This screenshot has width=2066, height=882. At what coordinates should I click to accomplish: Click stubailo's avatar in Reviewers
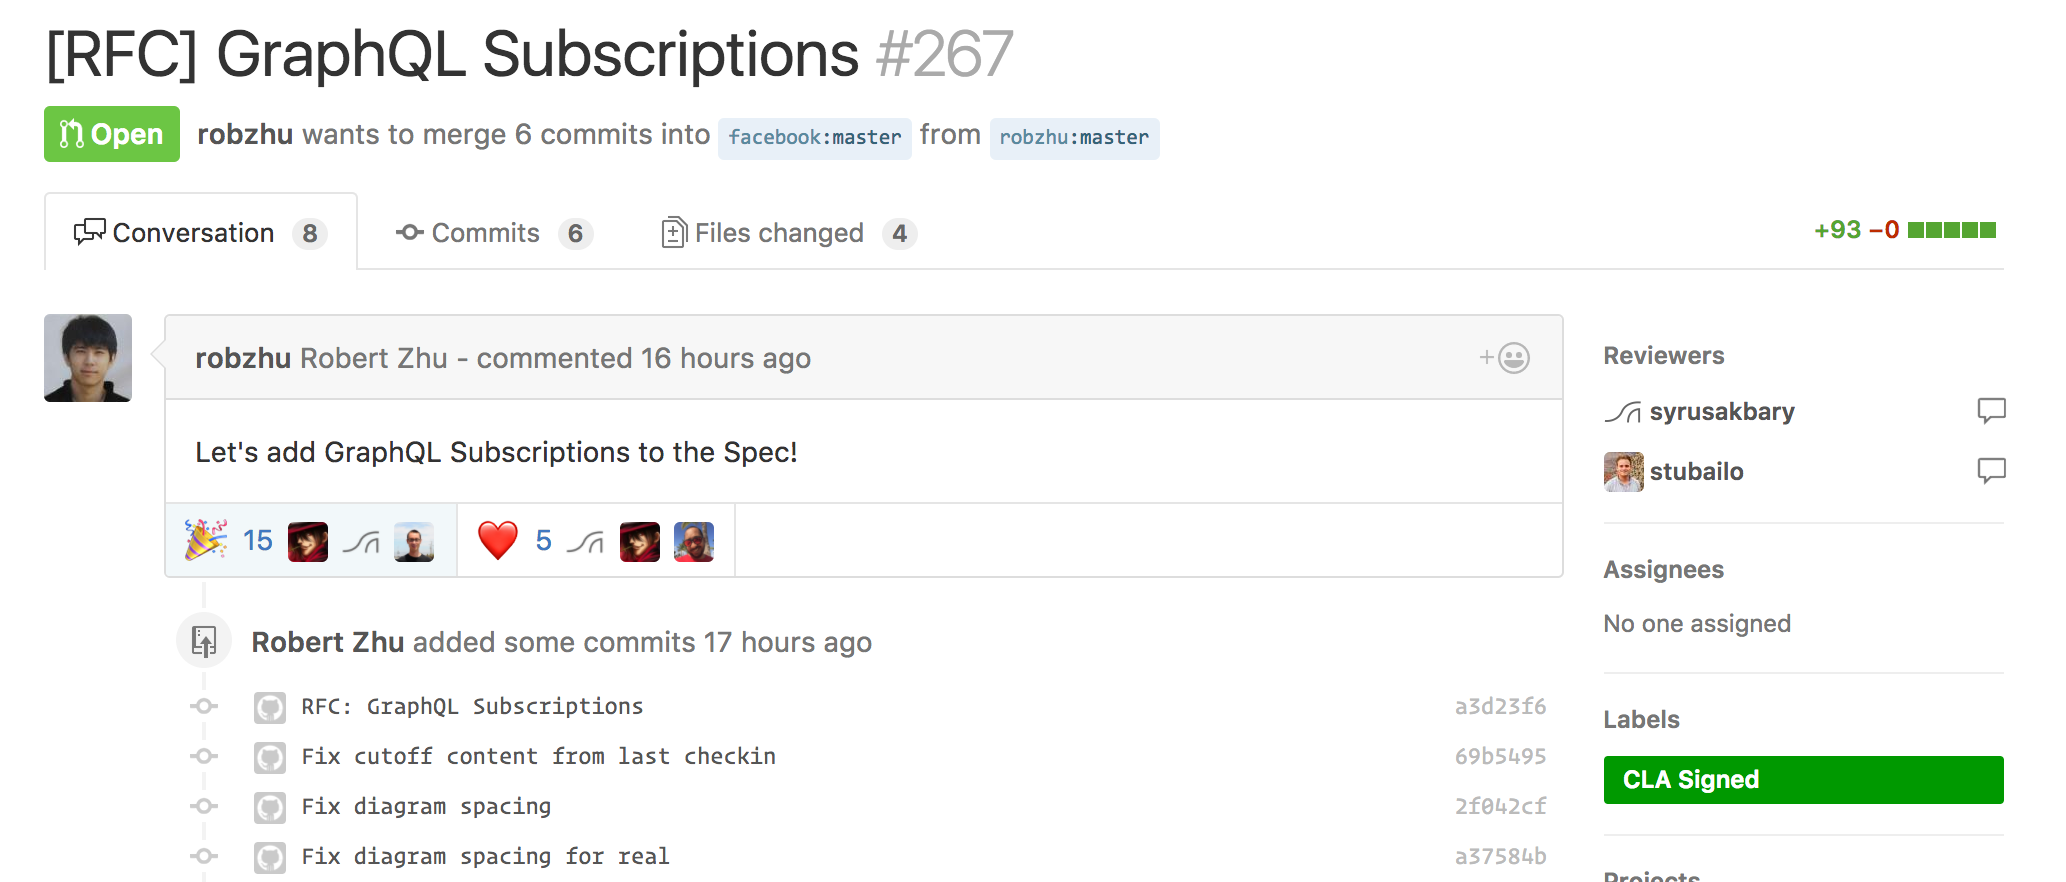pos(1623,472)
